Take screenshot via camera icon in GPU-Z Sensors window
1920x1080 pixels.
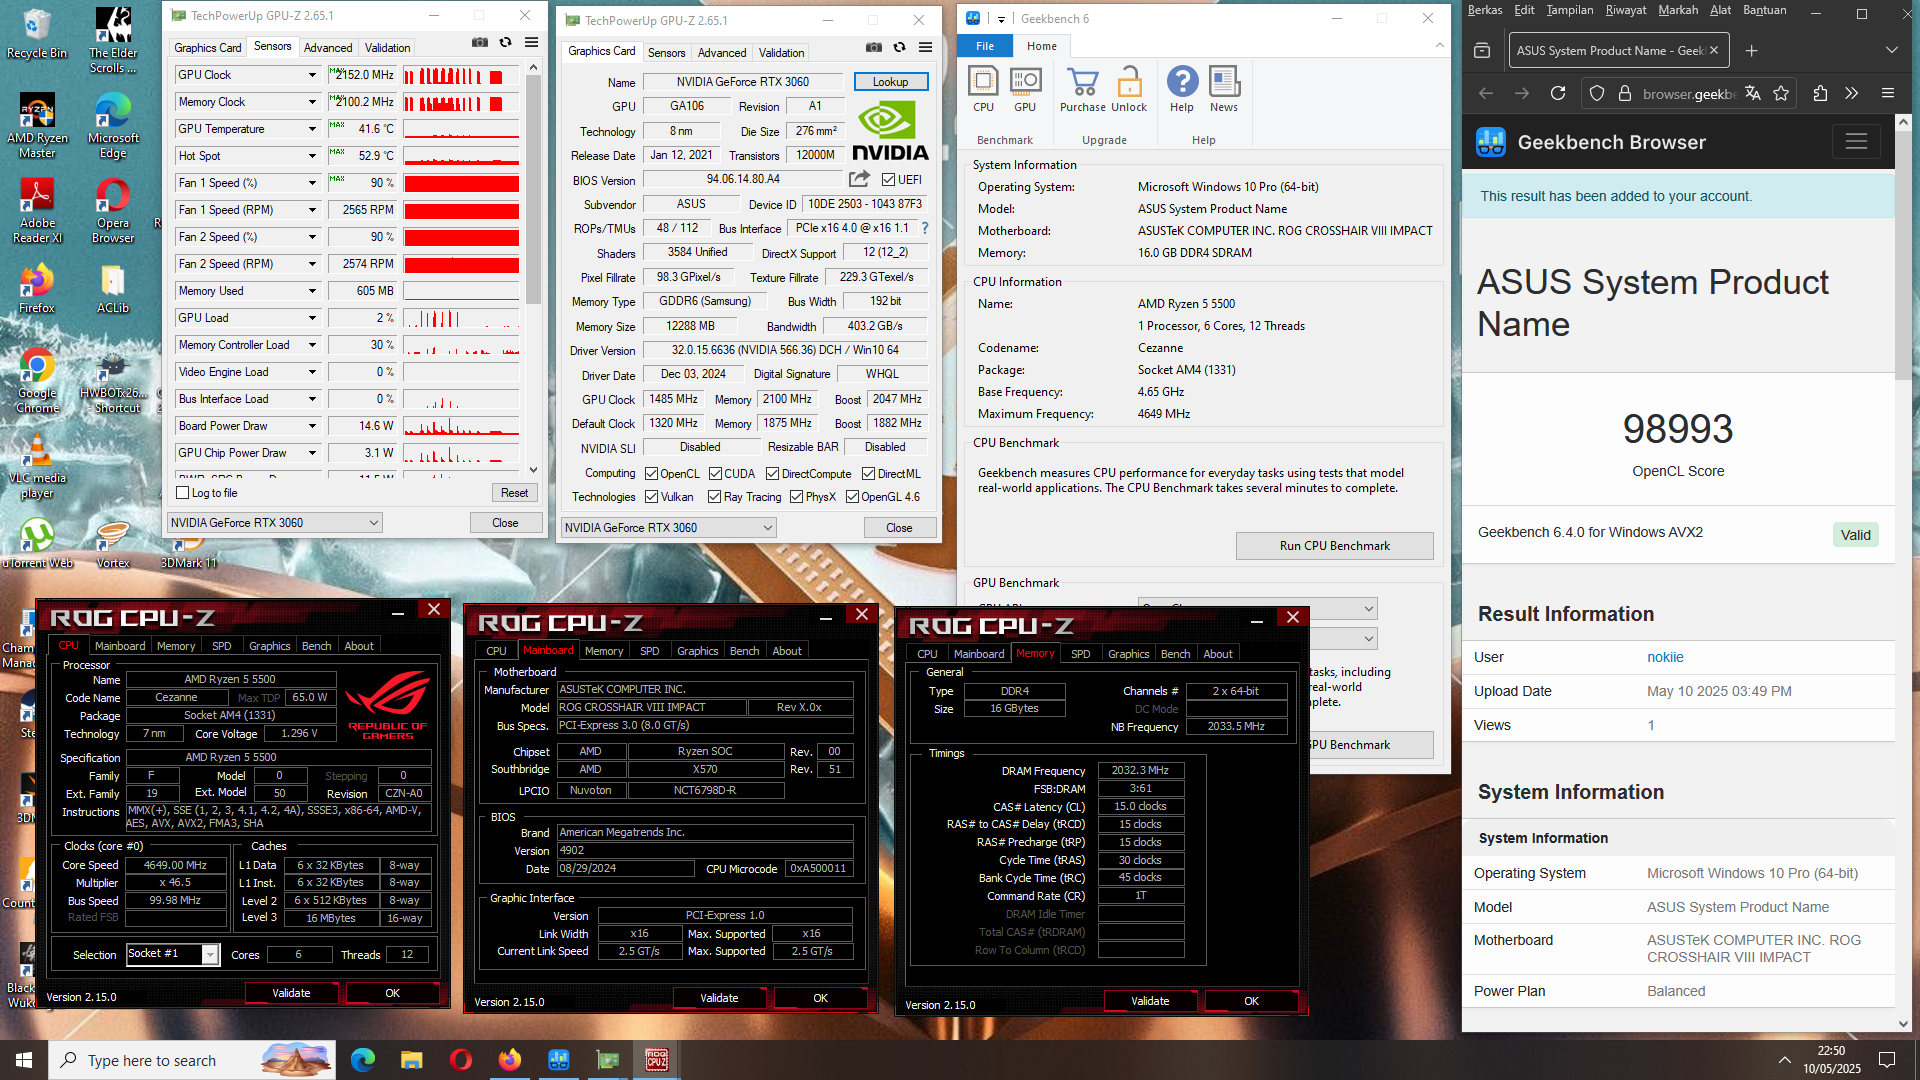coord(480,43)
